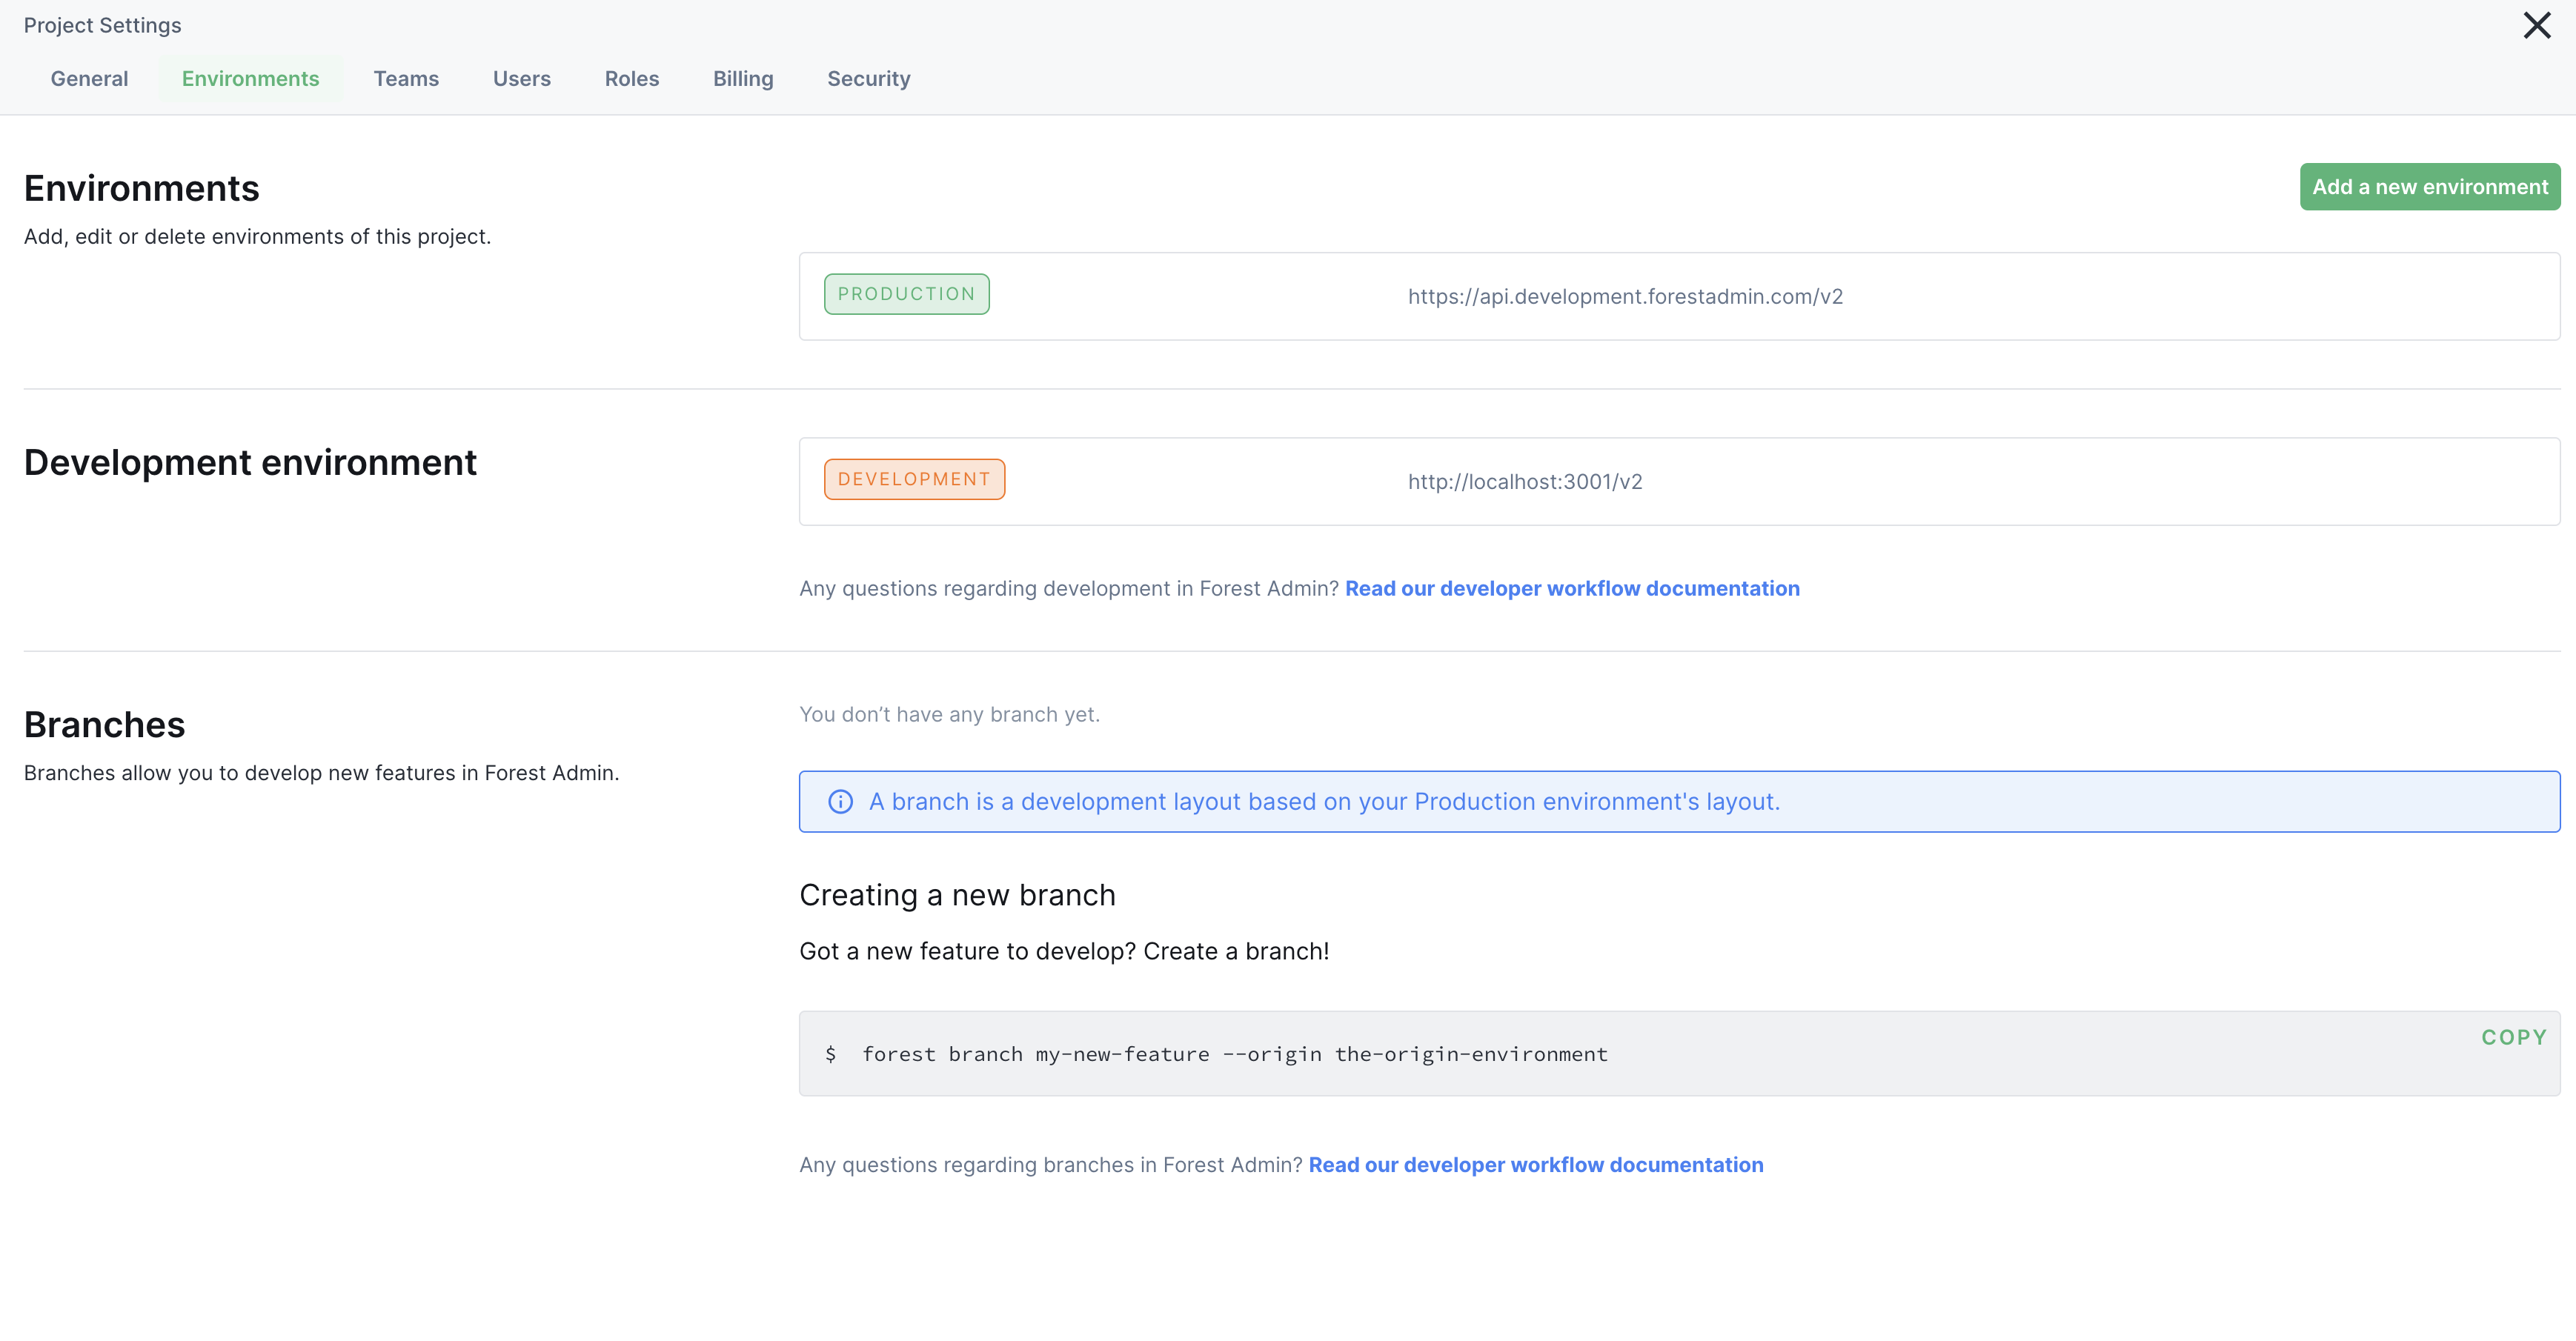Viewport: 2576px width, 1341px height.
Task: Click Add a new environment button
Action: click(x=2429, y=187)
